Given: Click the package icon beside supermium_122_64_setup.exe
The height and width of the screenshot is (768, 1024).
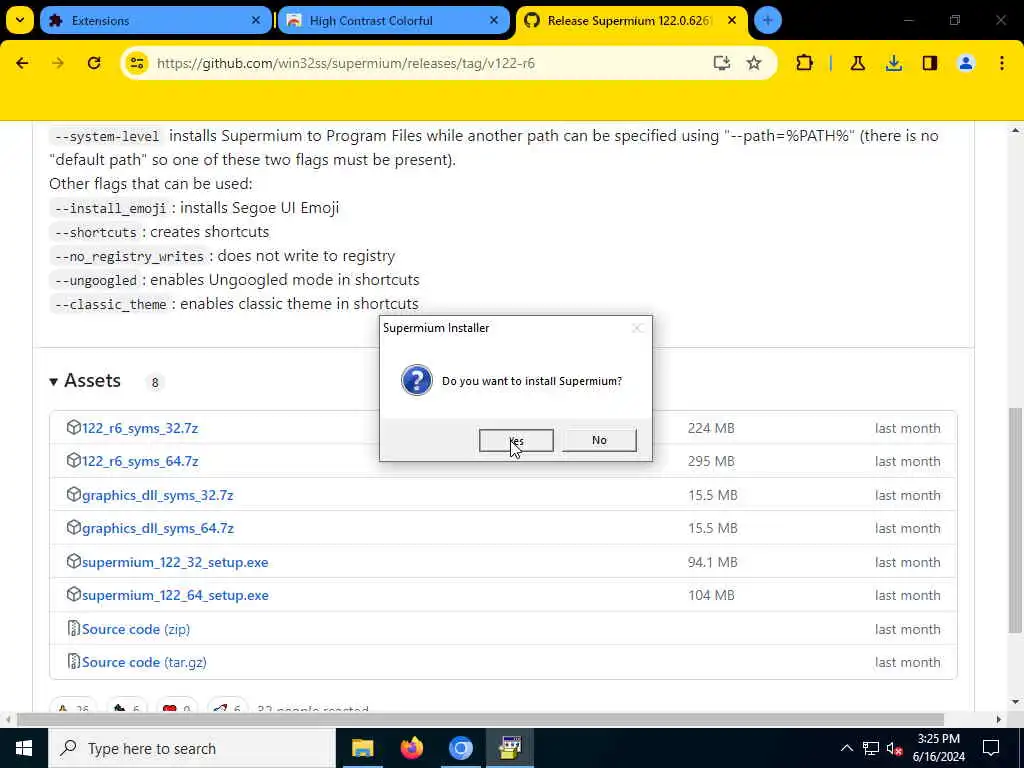Looking at the screenshot, I should (73, 594).
